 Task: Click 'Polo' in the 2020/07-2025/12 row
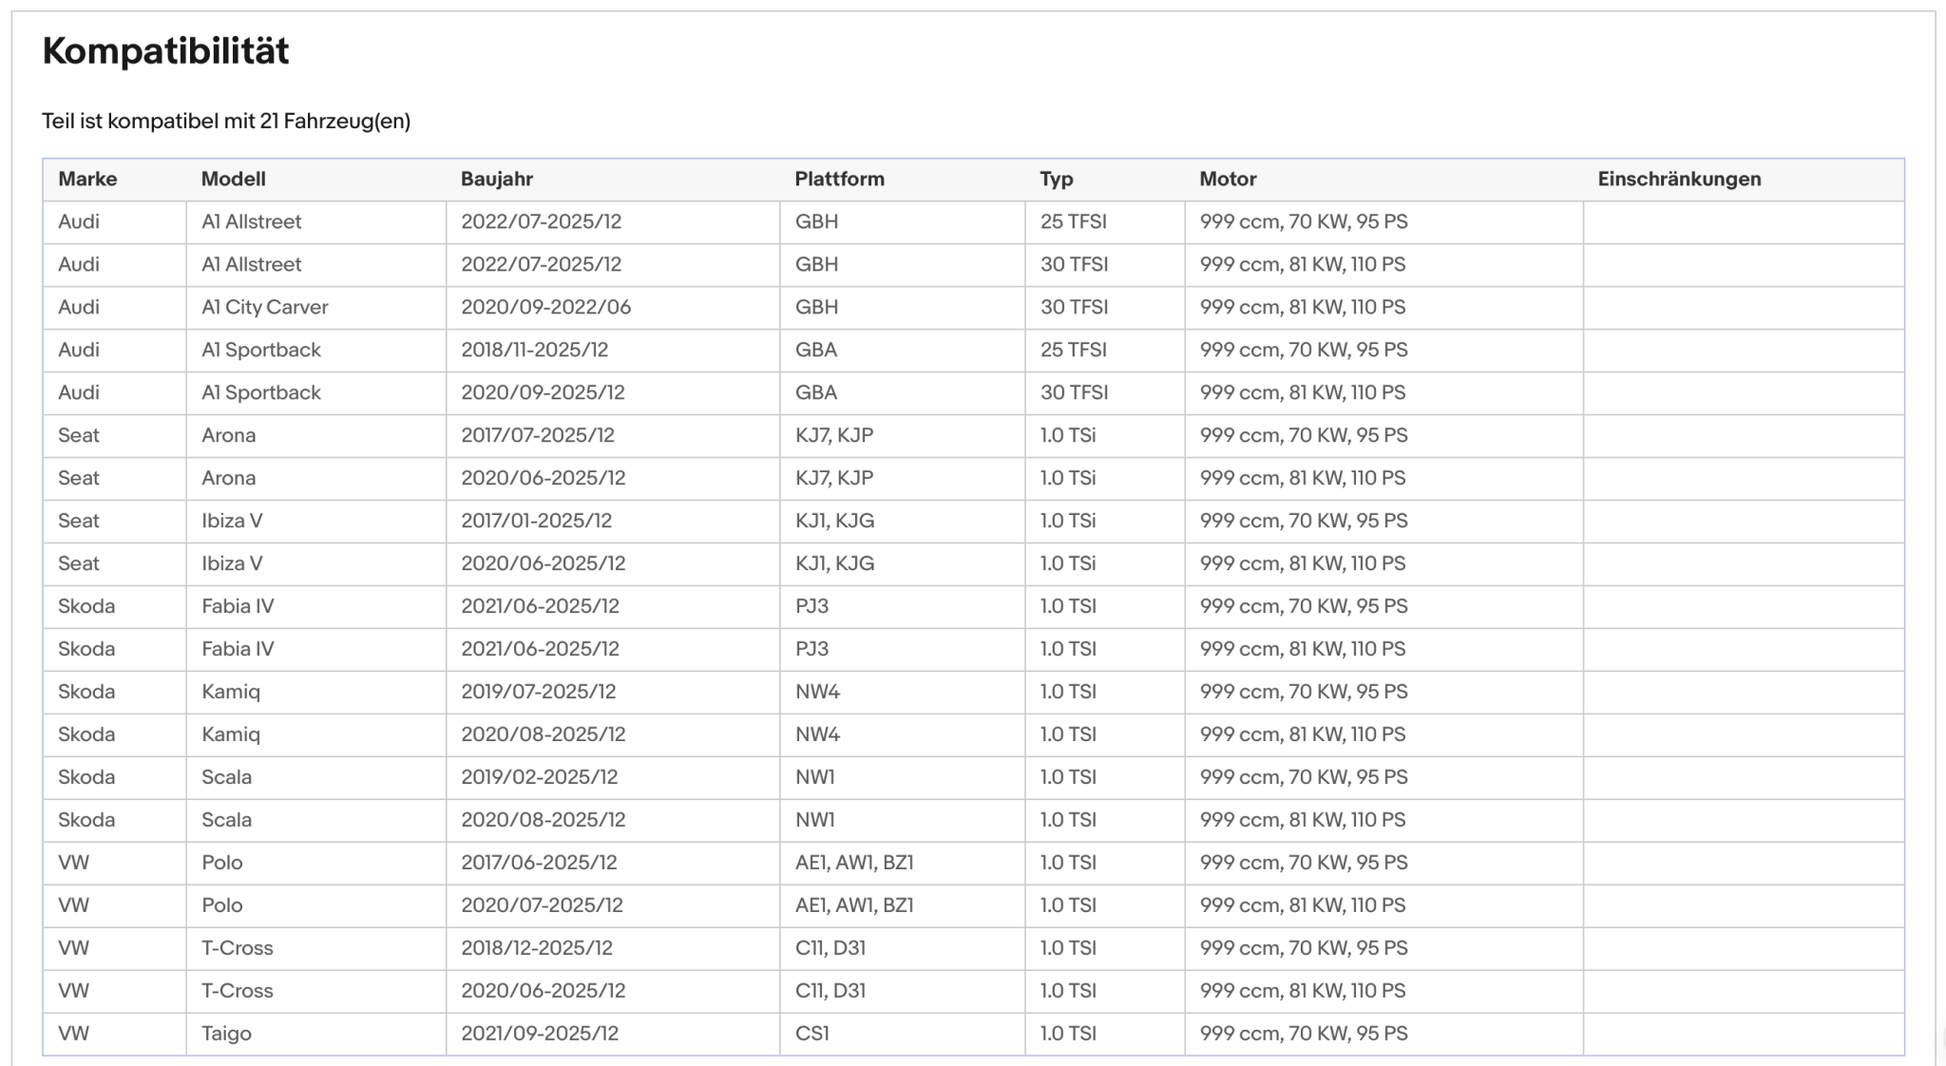[x=222, y=905]
